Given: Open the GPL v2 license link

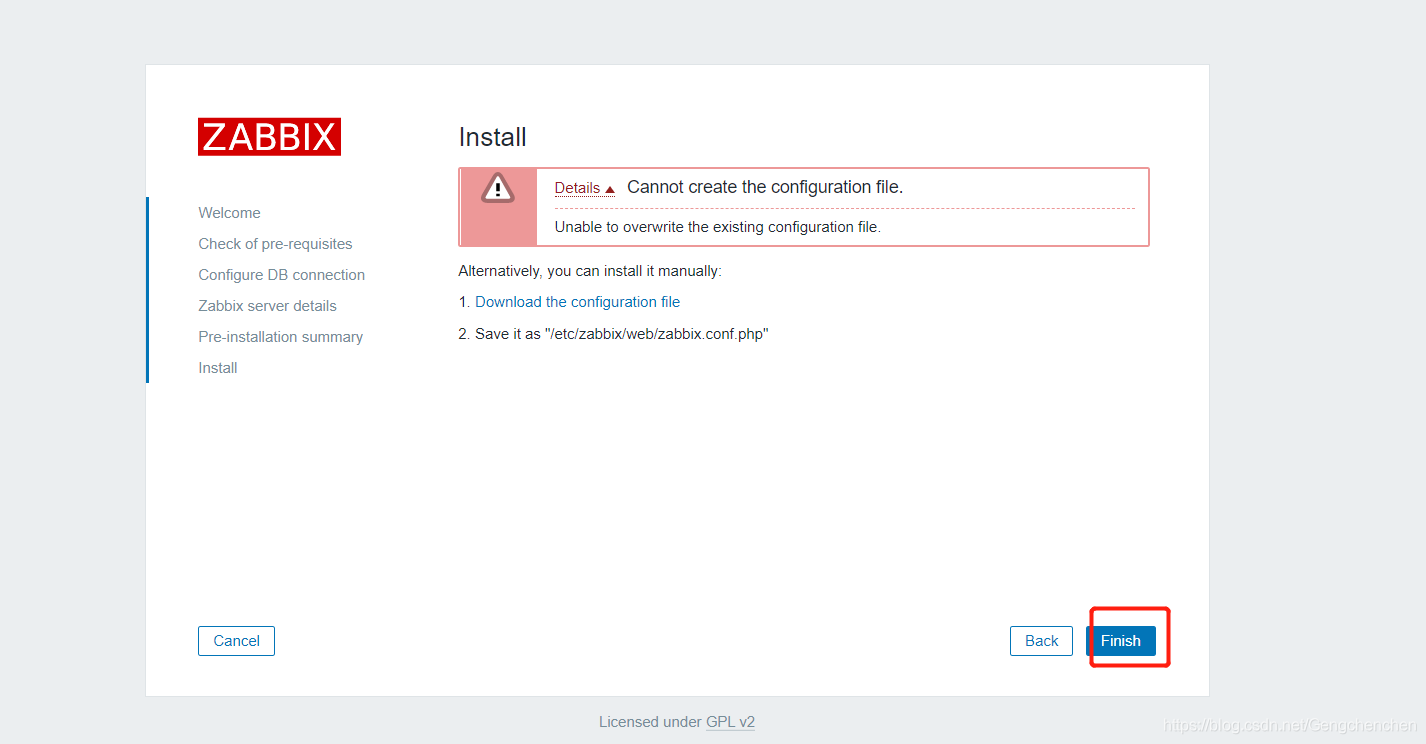Looking at the screenshot, I should pyautogui.click(x=730, y=722).
